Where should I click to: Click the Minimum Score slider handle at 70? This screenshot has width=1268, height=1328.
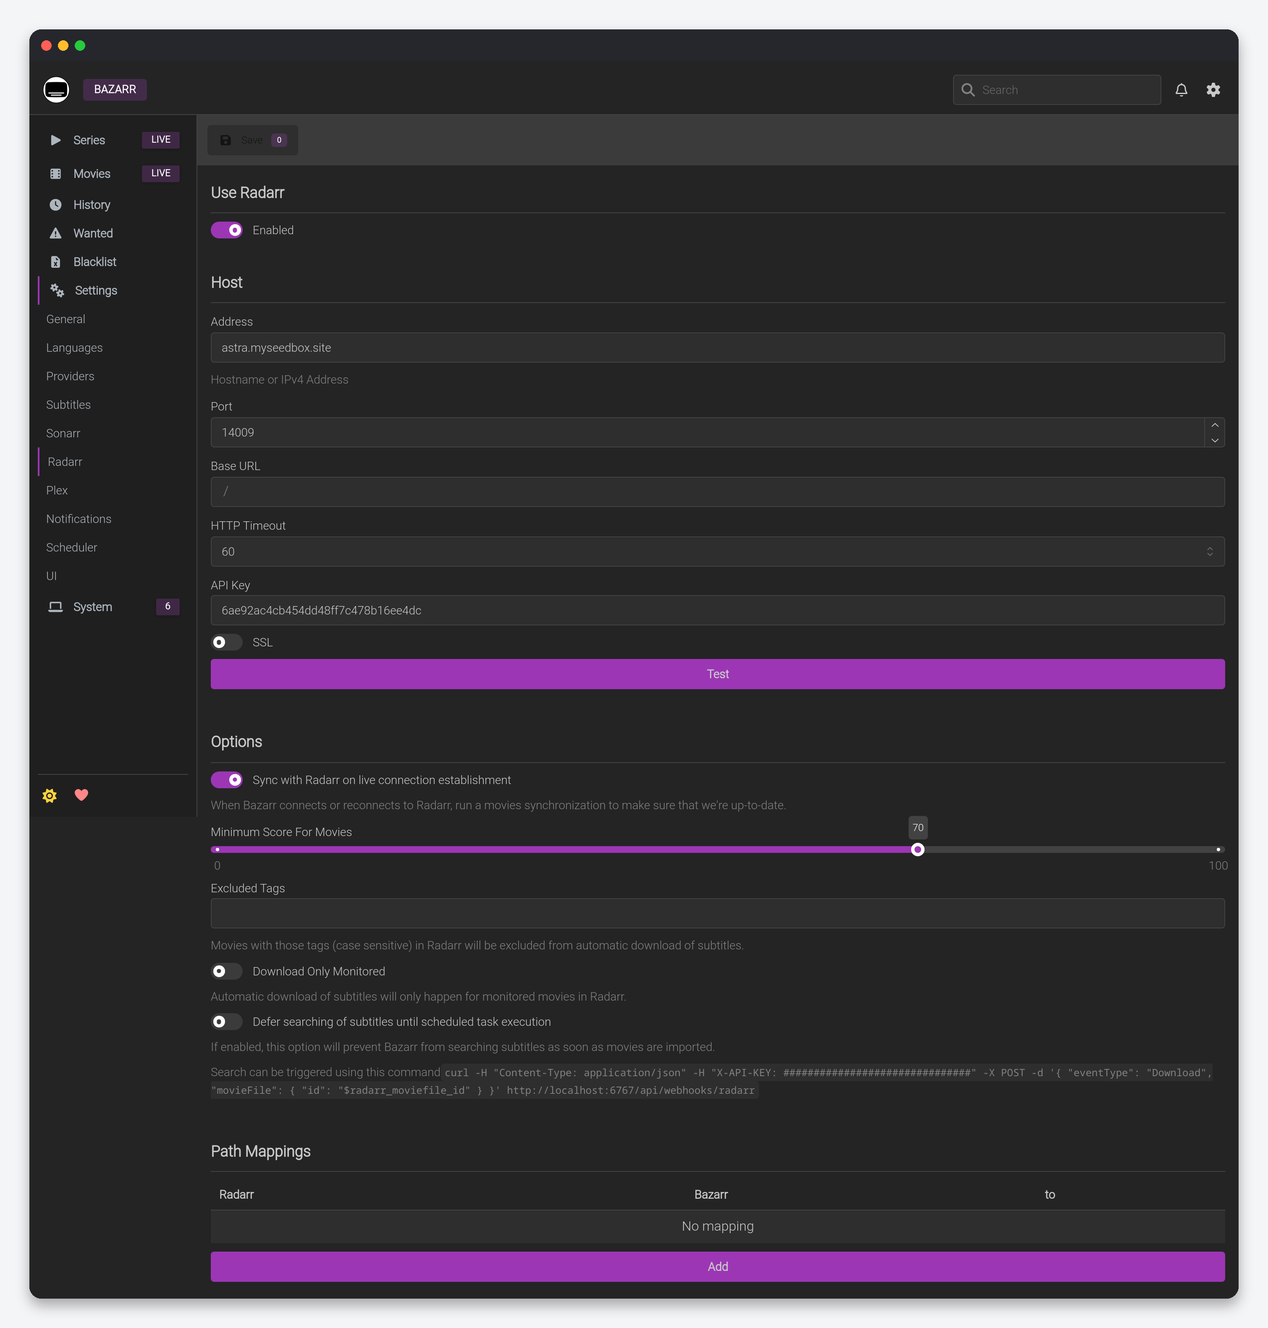point(918,850)
